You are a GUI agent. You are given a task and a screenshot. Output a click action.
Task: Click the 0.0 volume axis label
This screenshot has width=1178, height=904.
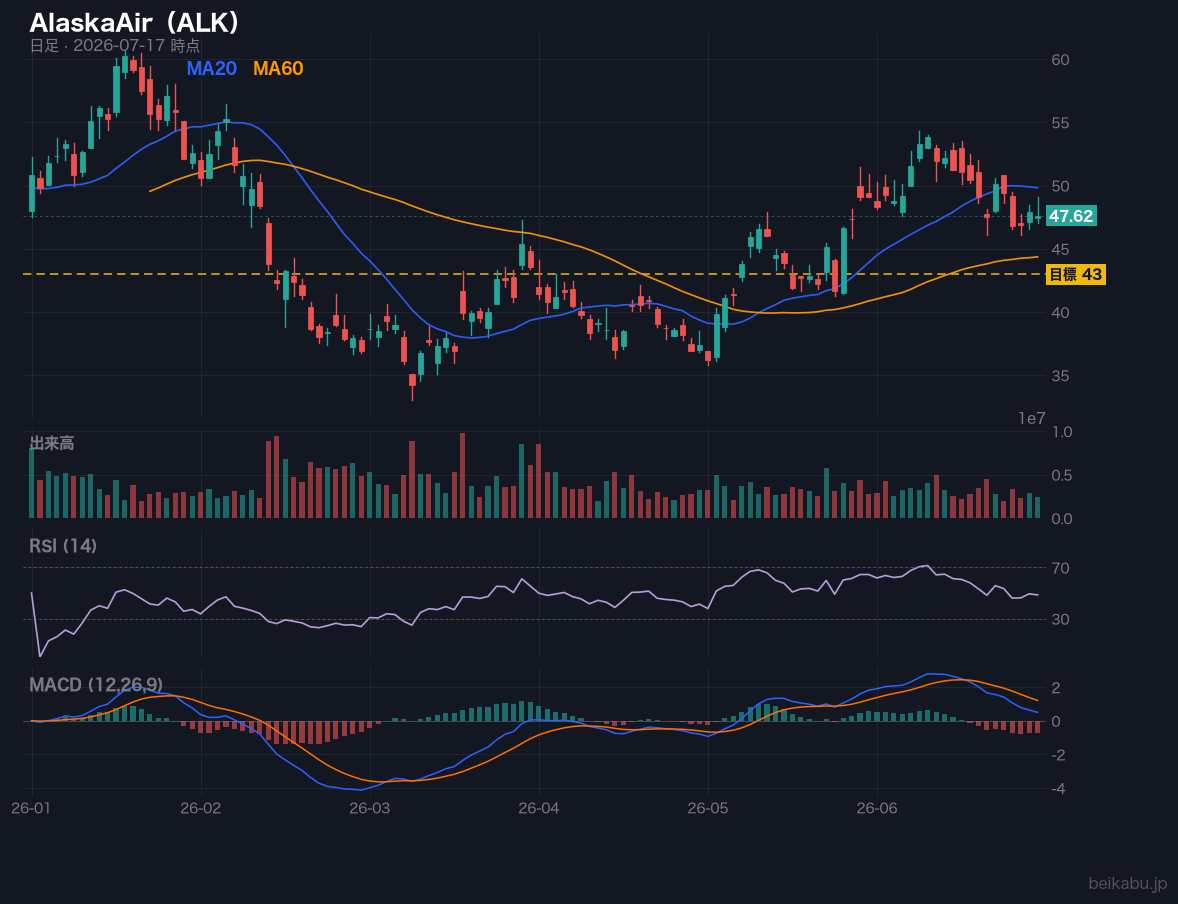click(x=1062, y=519)
